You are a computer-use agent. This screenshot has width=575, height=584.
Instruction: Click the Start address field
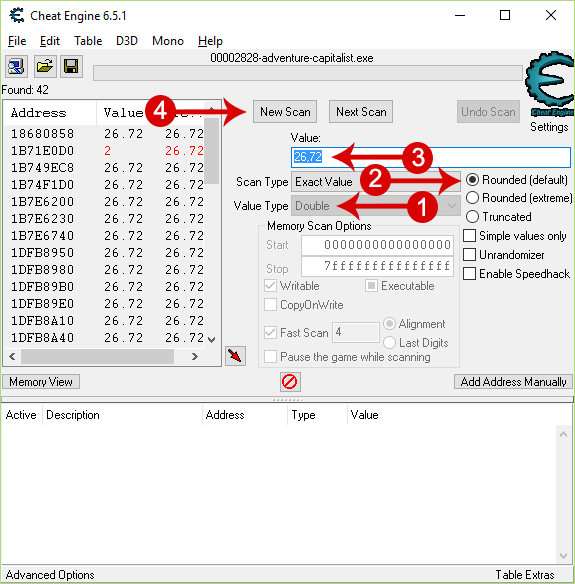pyautogui.click(x=378, y=245)
